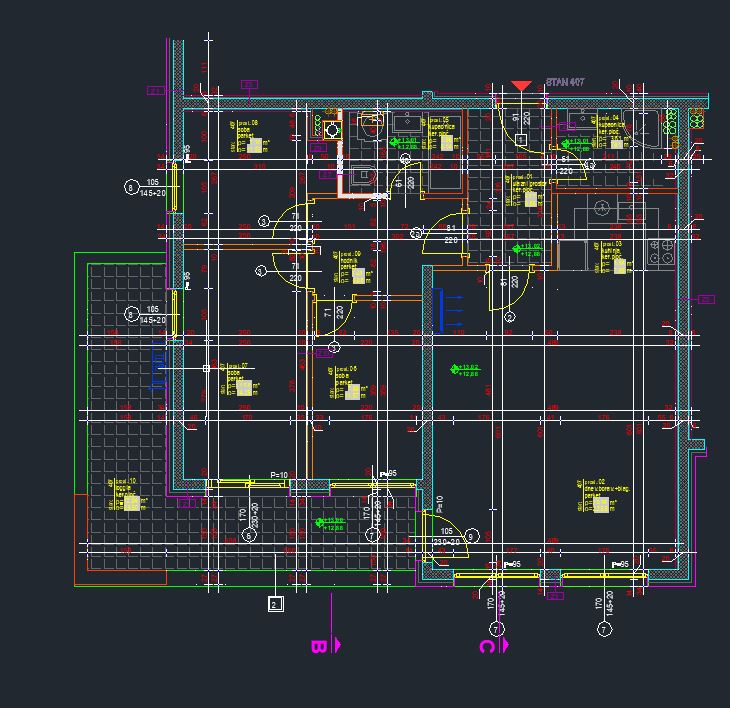
Task: Click the magenta section marker C
Action: pos(489,645)
